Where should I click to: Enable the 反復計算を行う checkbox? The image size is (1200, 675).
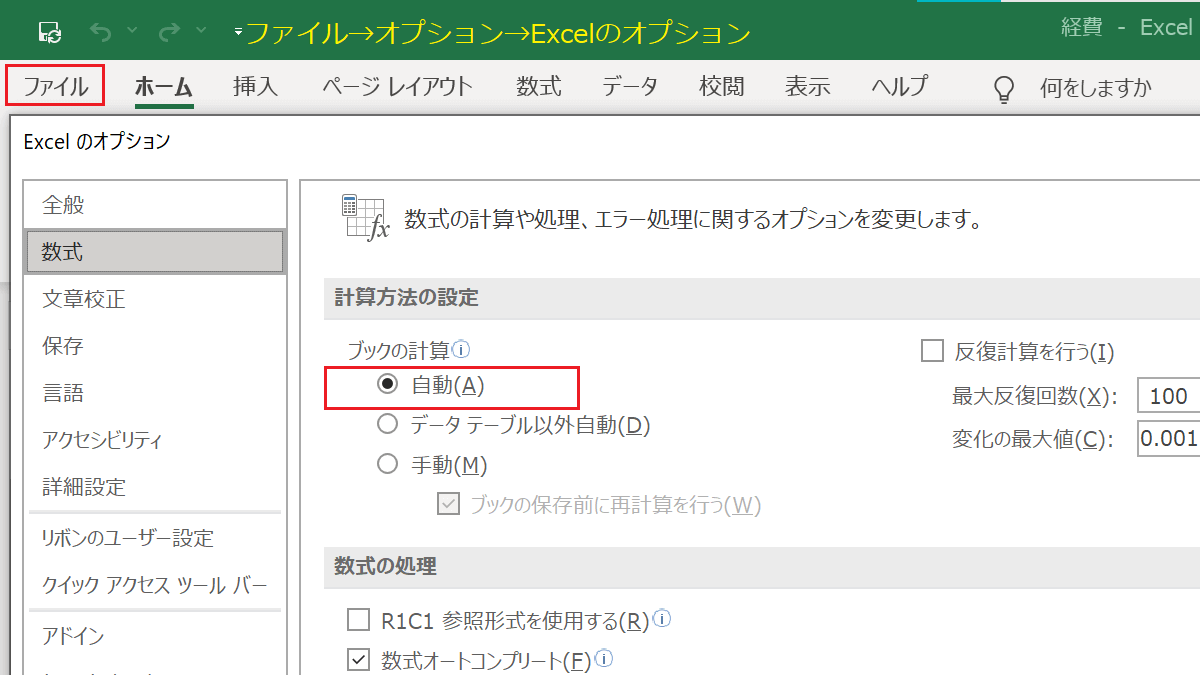click(932, 351)
